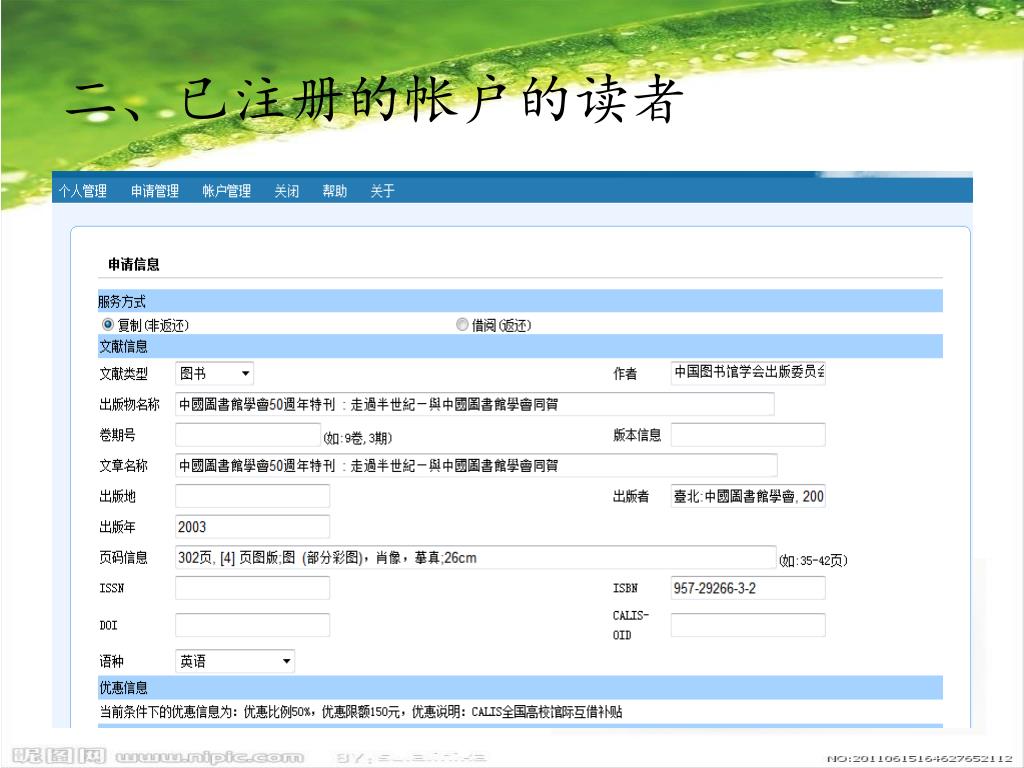Open the 文献类型 dropdown showing 图书

point(215,374)
